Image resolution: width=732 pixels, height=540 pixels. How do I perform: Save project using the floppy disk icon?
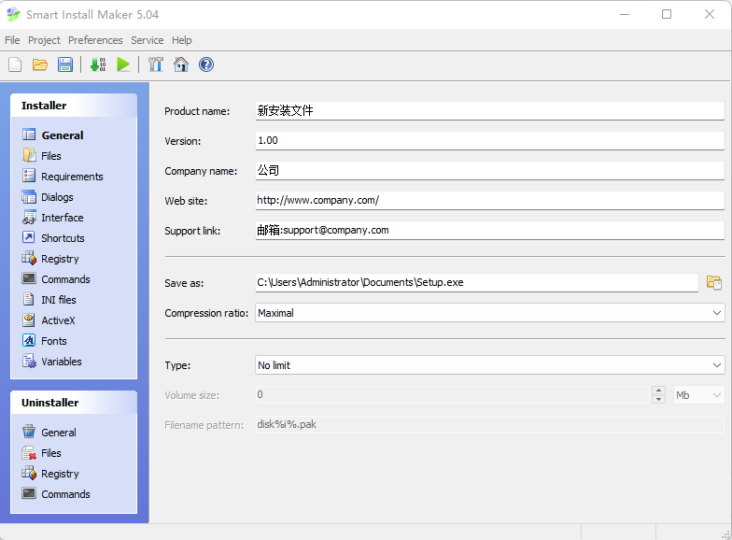click(x=65, y=65)
